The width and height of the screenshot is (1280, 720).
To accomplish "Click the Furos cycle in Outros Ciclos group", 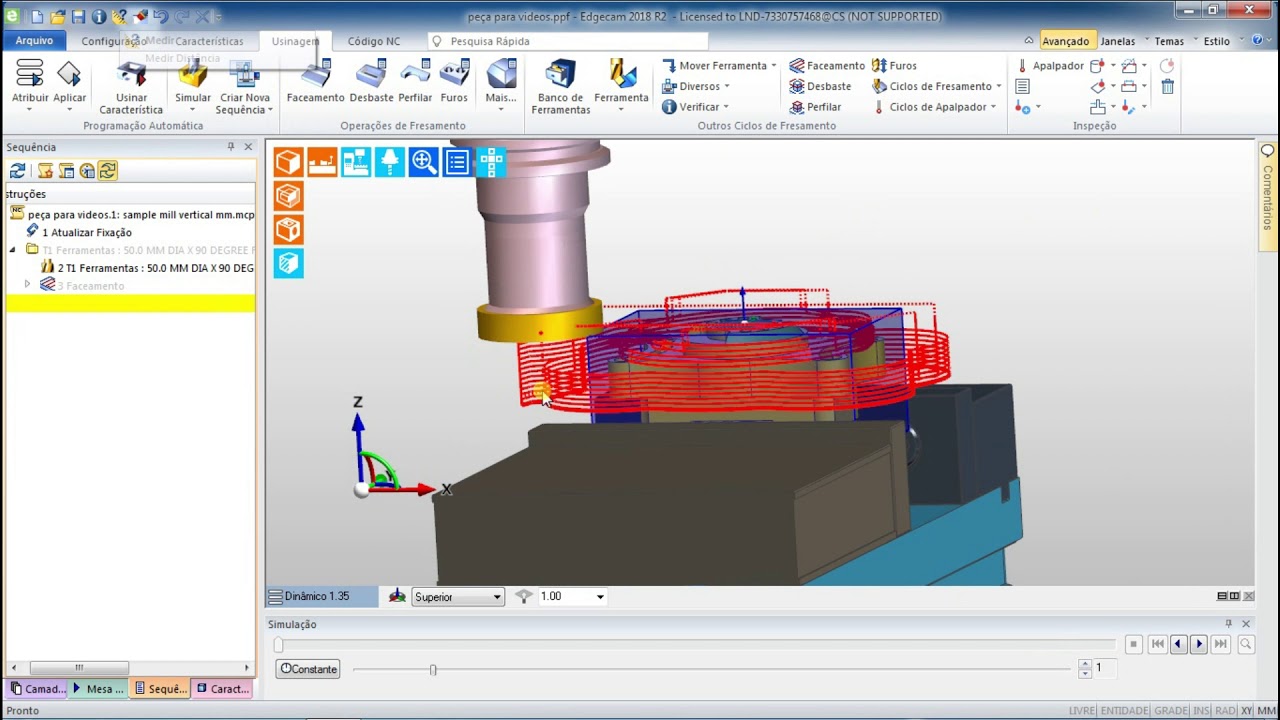I will pyautogui.click(x=894, y=66).
